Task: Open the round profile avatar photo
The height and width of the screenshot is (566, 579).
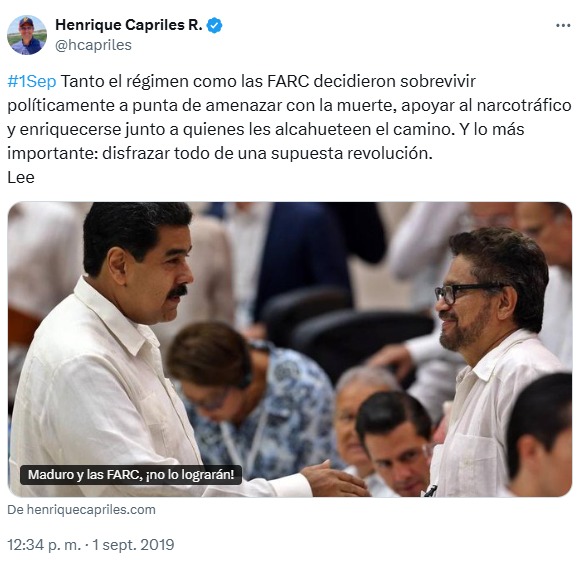Action: coord(27,35)
